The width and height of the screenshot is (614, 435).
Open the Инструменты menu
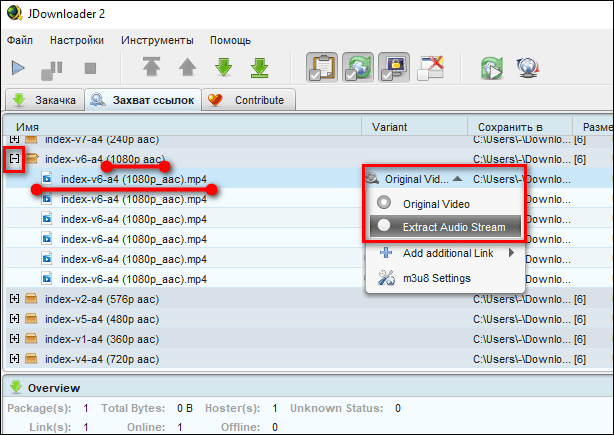(157, 40)
